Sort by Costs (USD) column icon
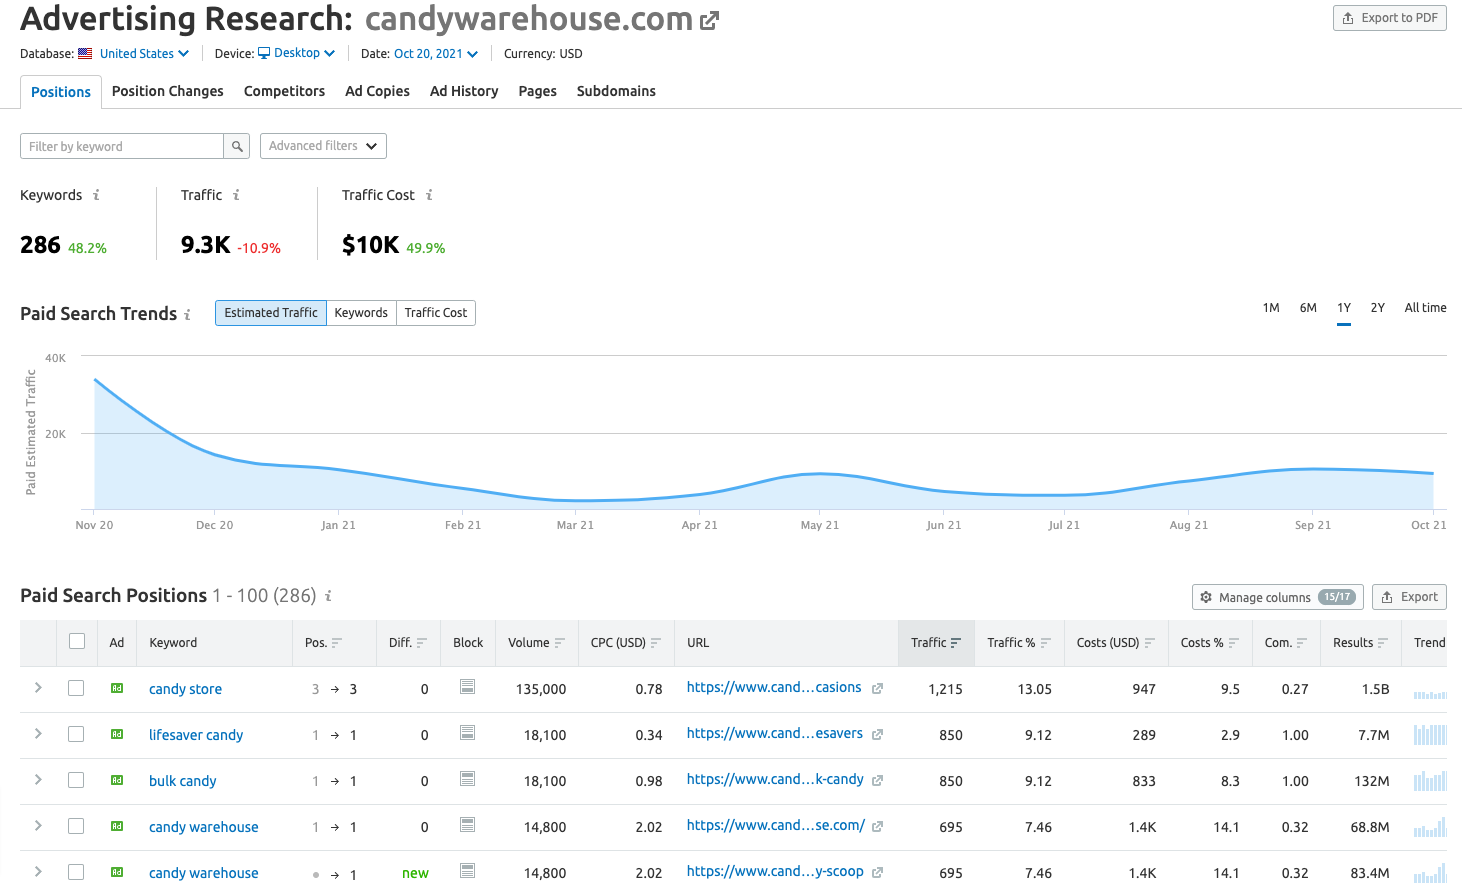The width and height of the screenshot is (1462, 894). coord(1150,643)
